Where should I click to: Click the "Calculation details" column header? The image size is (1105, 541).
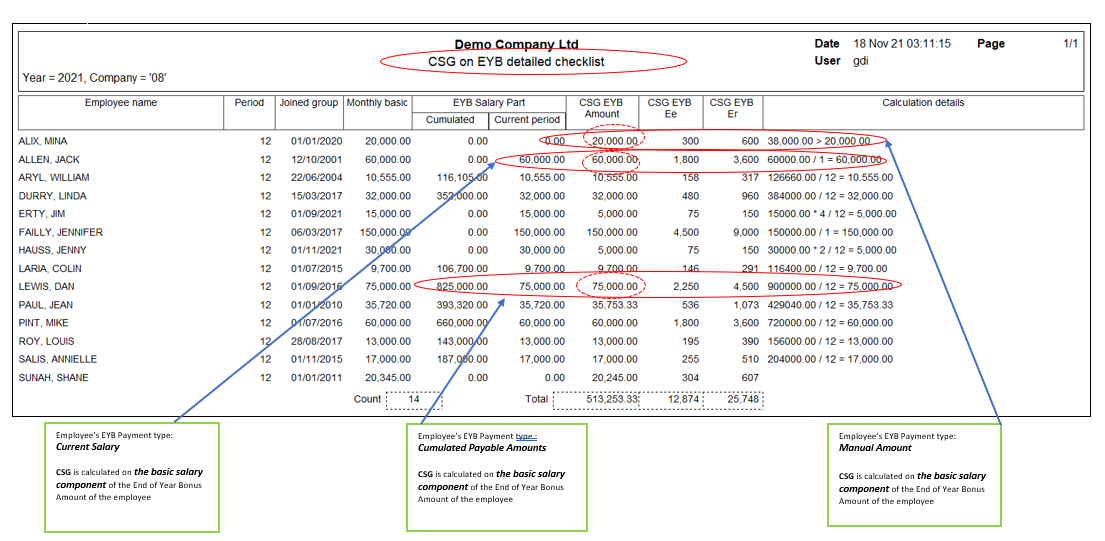point(922,103)
